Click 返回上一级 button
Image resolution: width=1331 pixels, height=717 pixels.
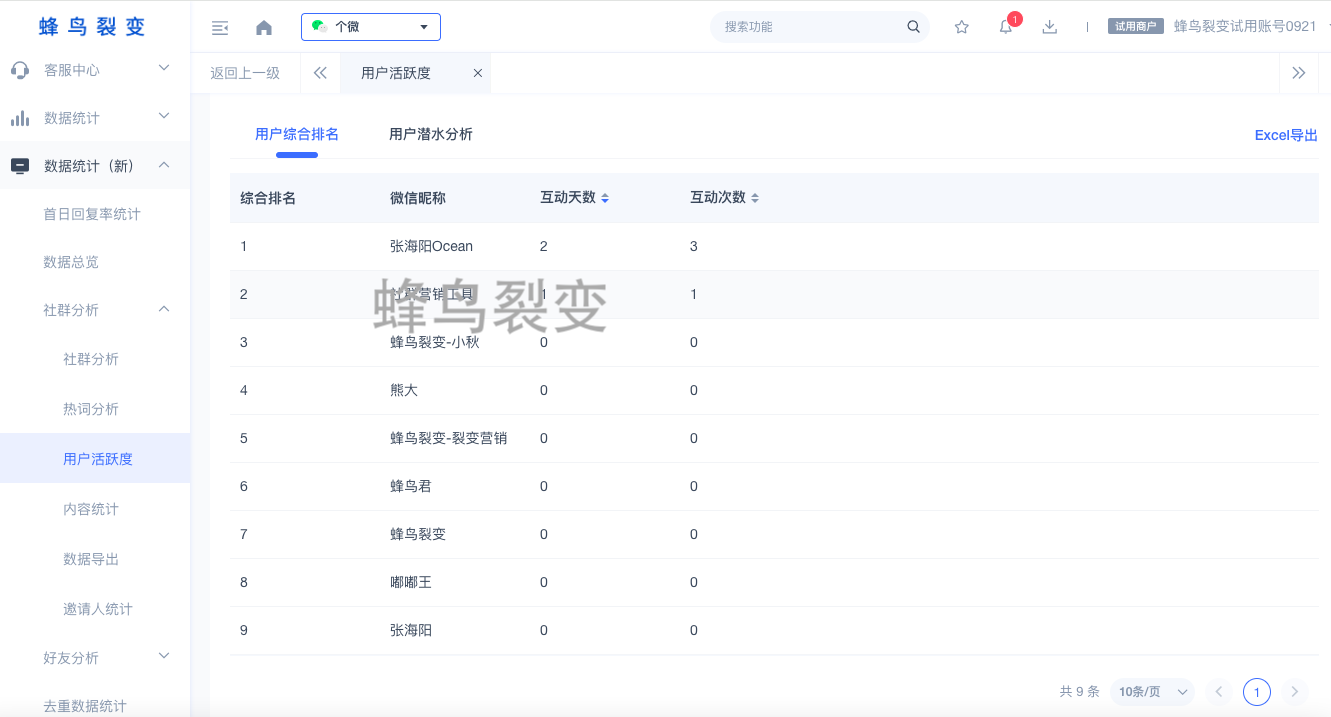(x=245, y=73)
